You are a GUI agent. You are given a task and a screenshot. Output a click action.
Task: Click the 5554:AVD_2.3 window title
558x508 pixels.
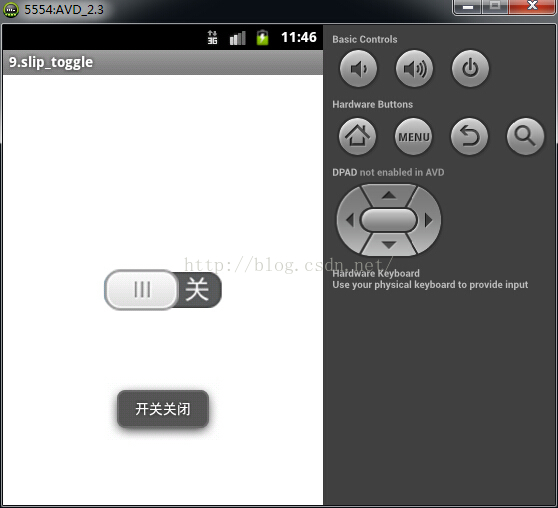(64, 10)
